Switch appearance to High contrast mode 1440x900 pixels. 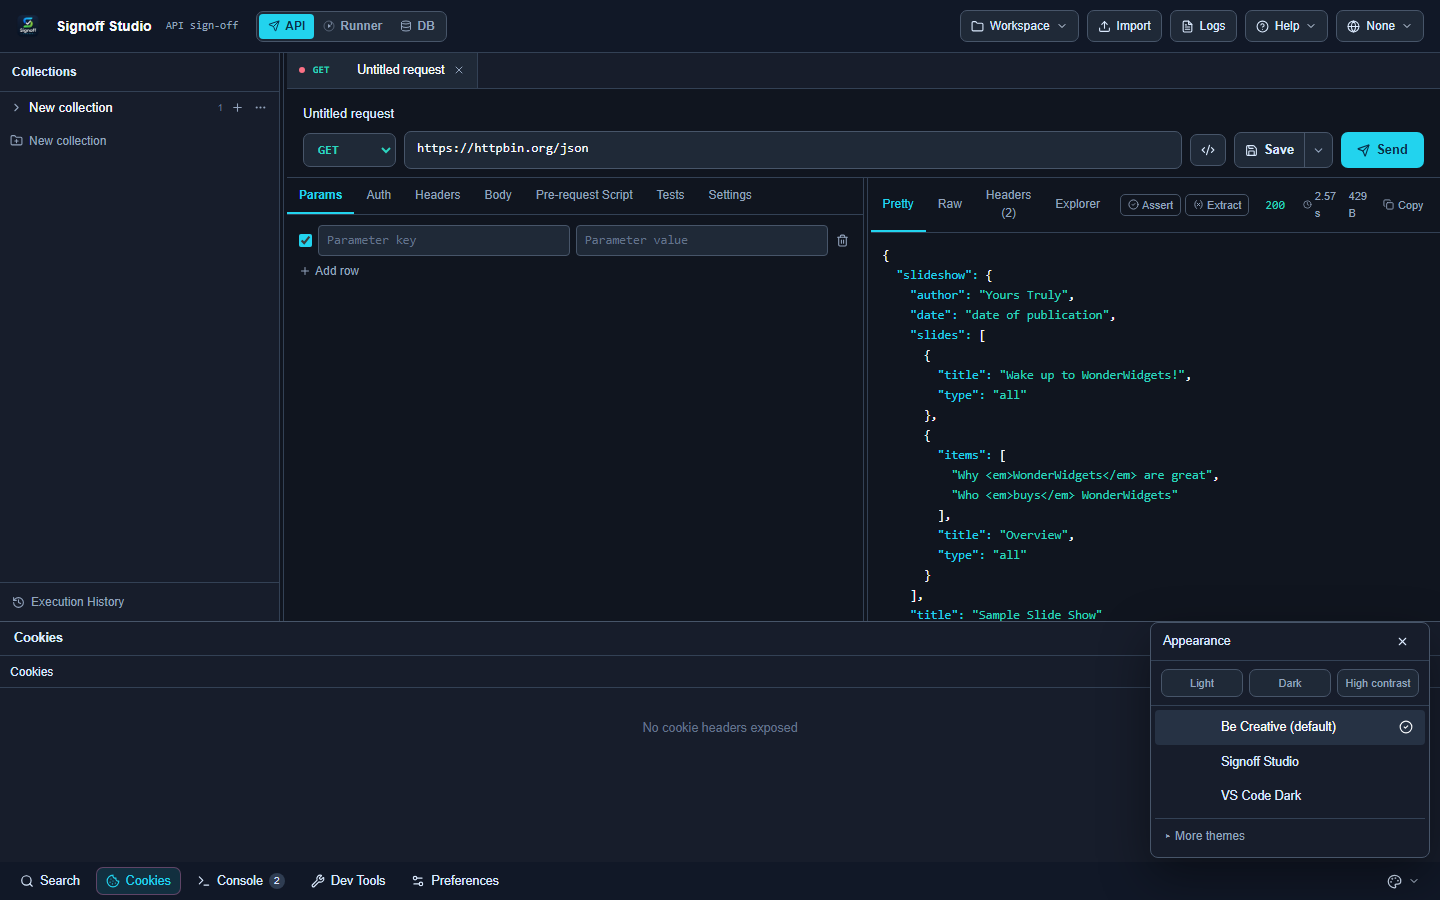click(1378, 683)
